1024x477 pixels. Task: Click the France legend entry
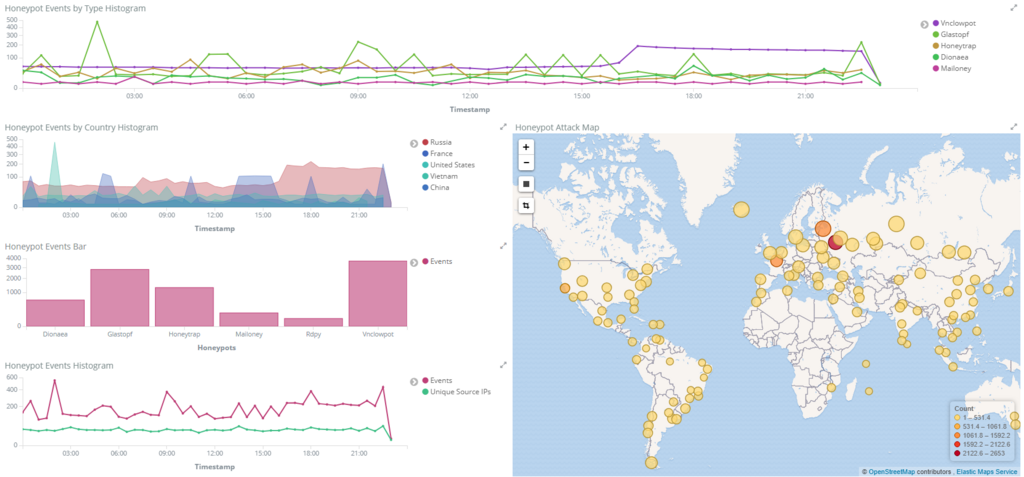coord(438,154)
